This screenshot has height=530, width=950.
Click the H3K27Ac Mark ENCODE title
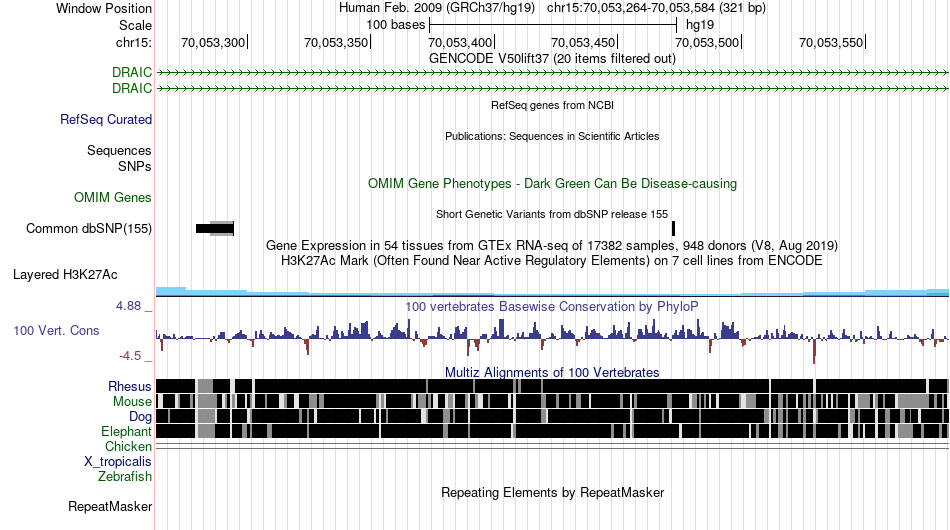pyautogui.click(x=552, y=260)
